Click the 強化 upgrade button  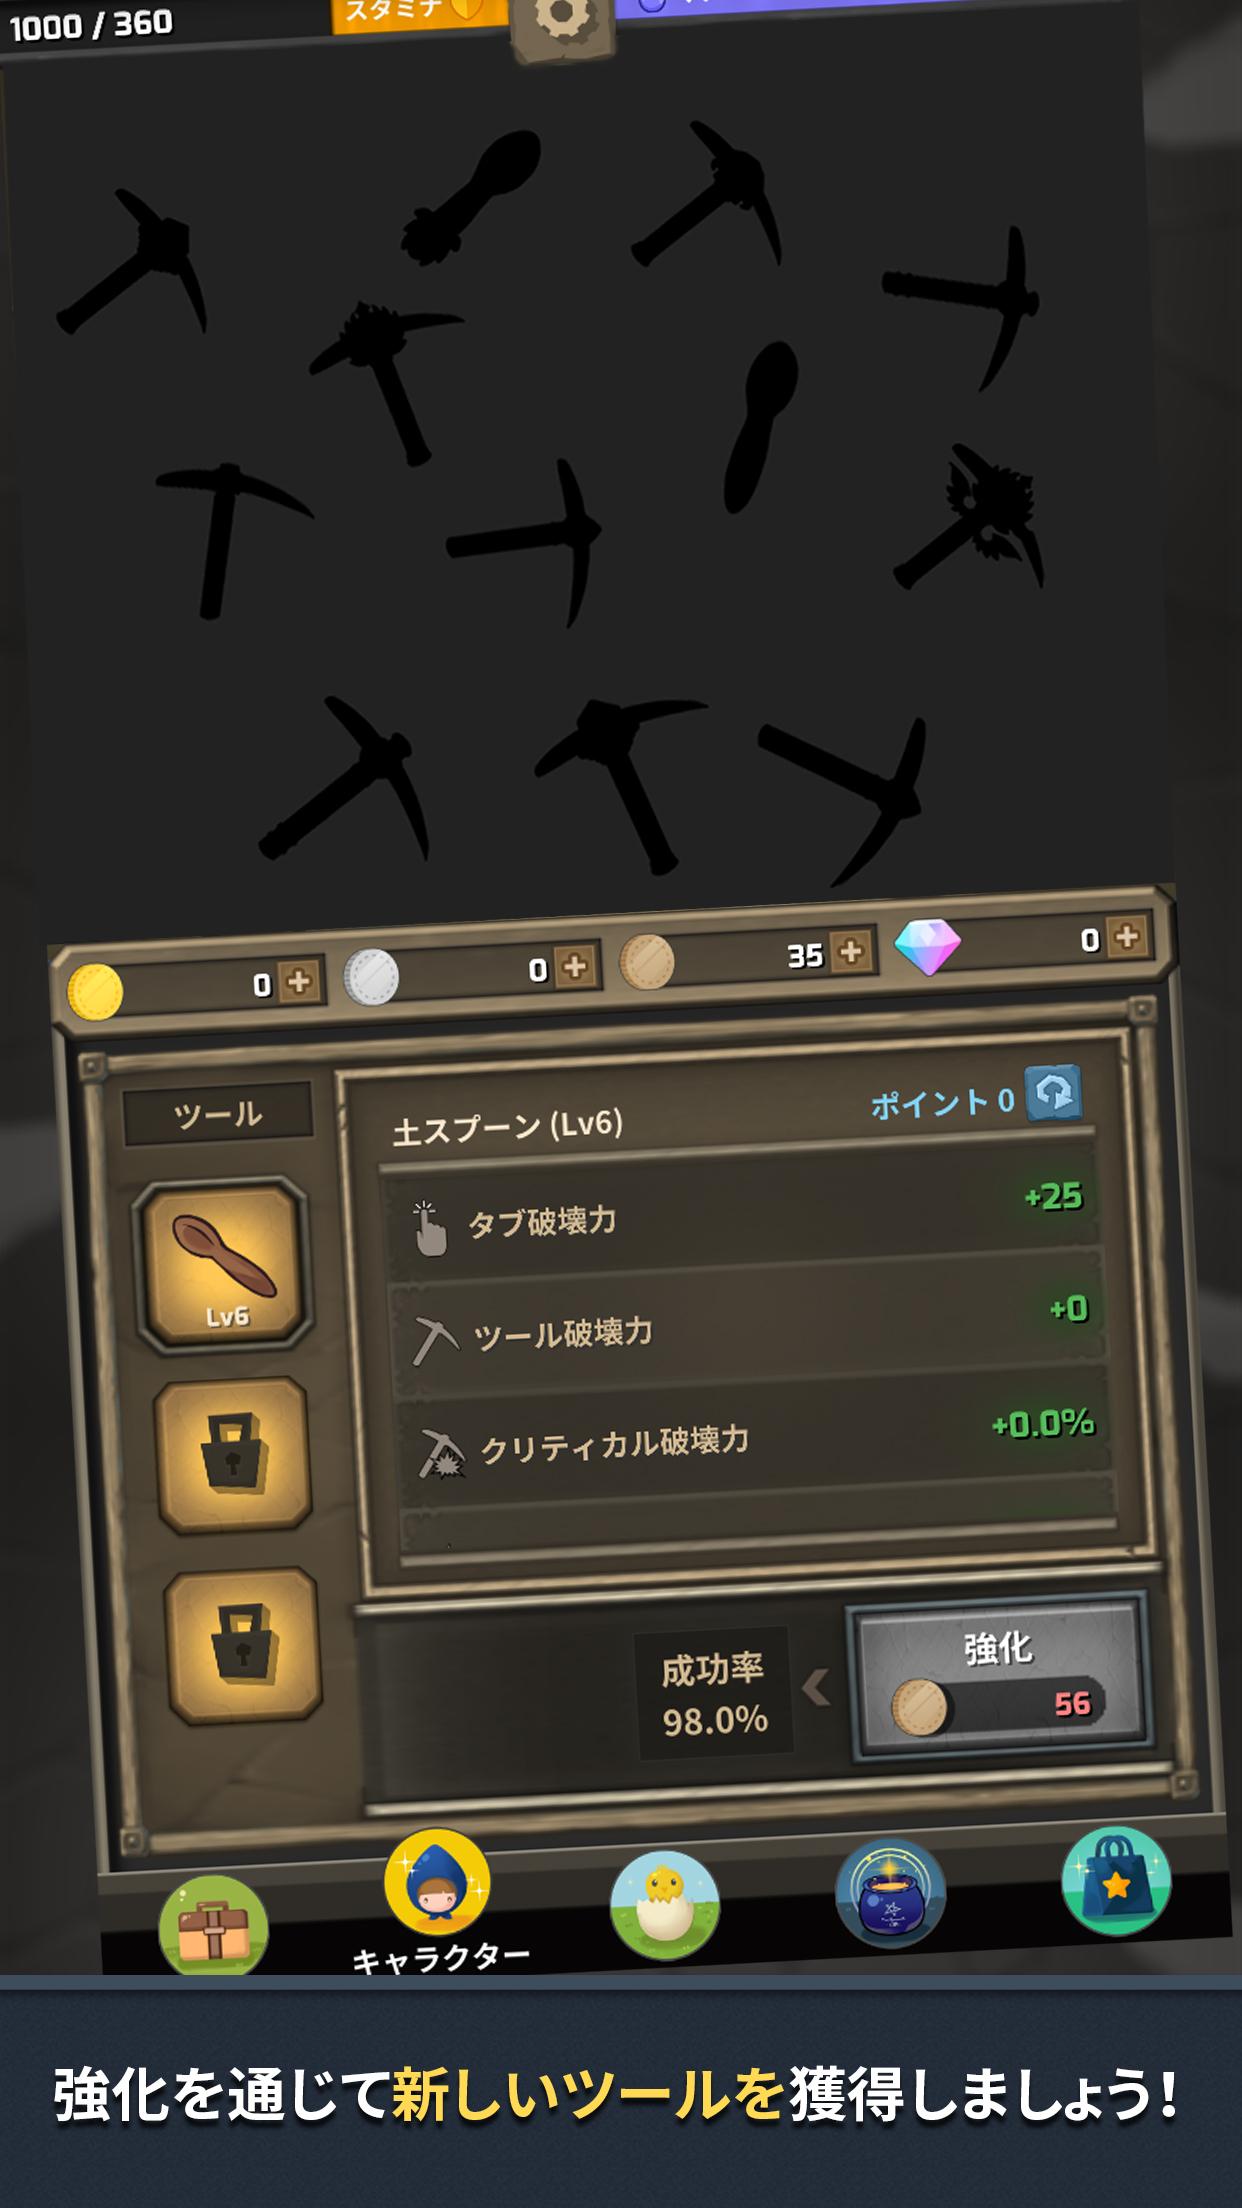(1000, 1679)
